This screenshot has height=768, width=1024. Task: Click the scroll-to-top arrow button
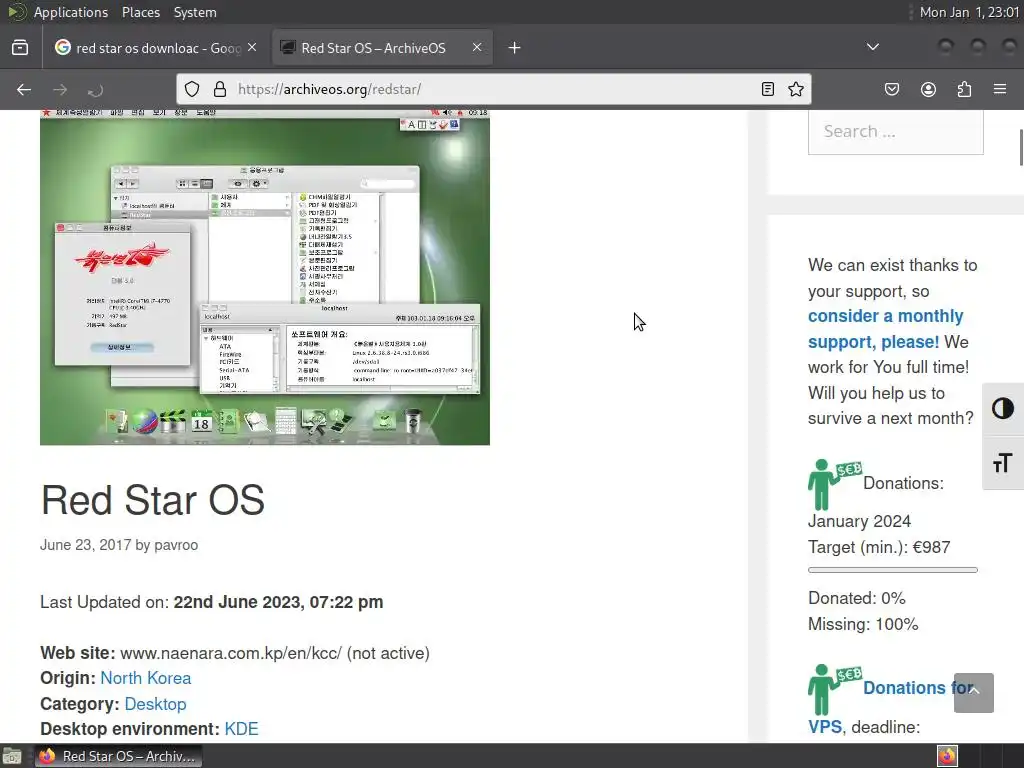coord(974,692)
